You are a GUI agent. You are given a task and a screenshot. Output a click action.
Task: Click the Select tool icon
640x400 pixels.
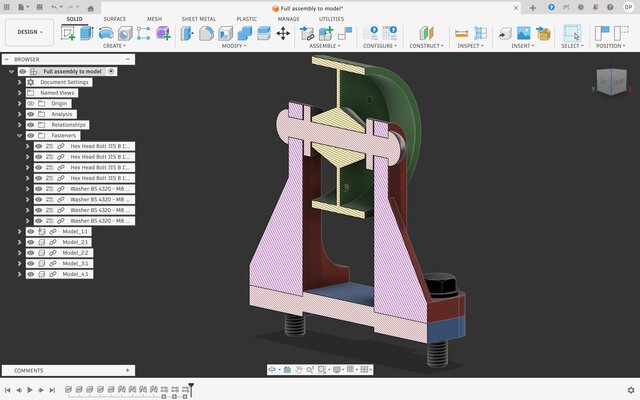point(571,33)
